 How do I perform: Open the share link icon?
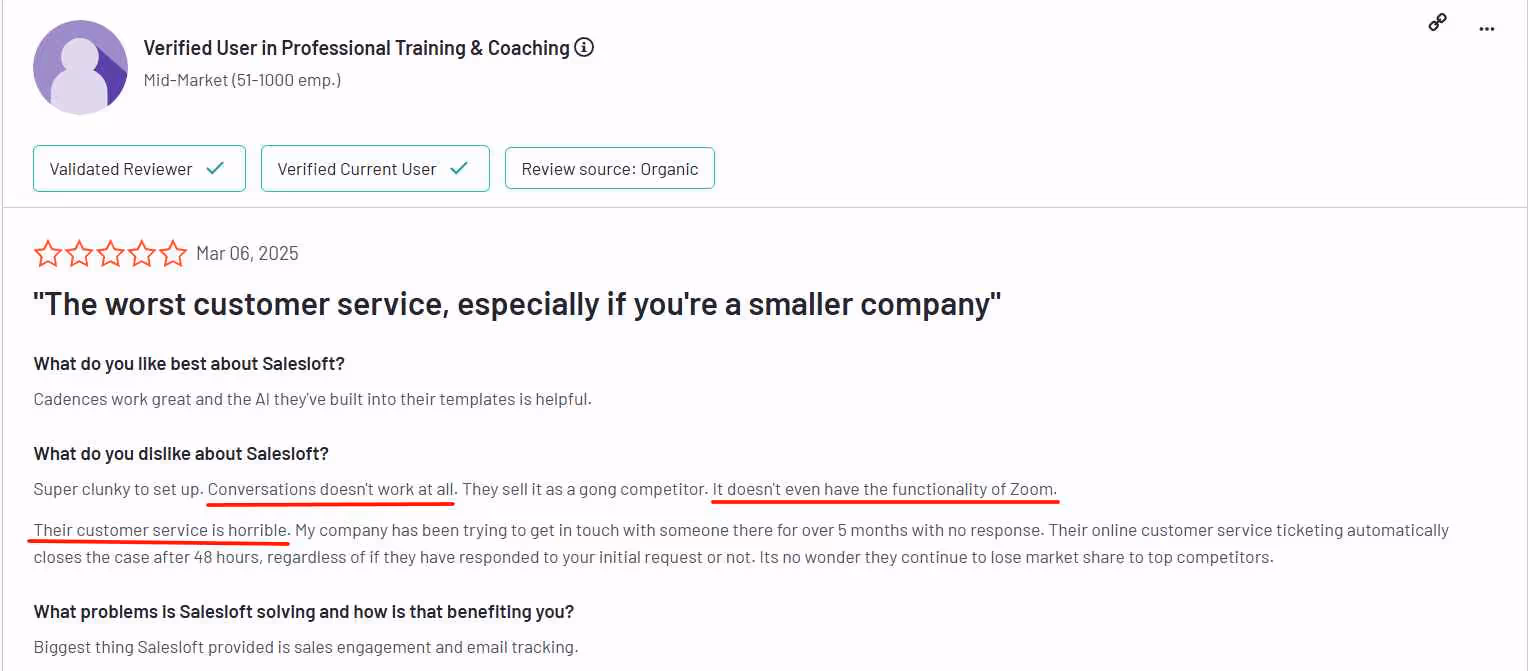pyautogui.click(x=1437, y=21)
